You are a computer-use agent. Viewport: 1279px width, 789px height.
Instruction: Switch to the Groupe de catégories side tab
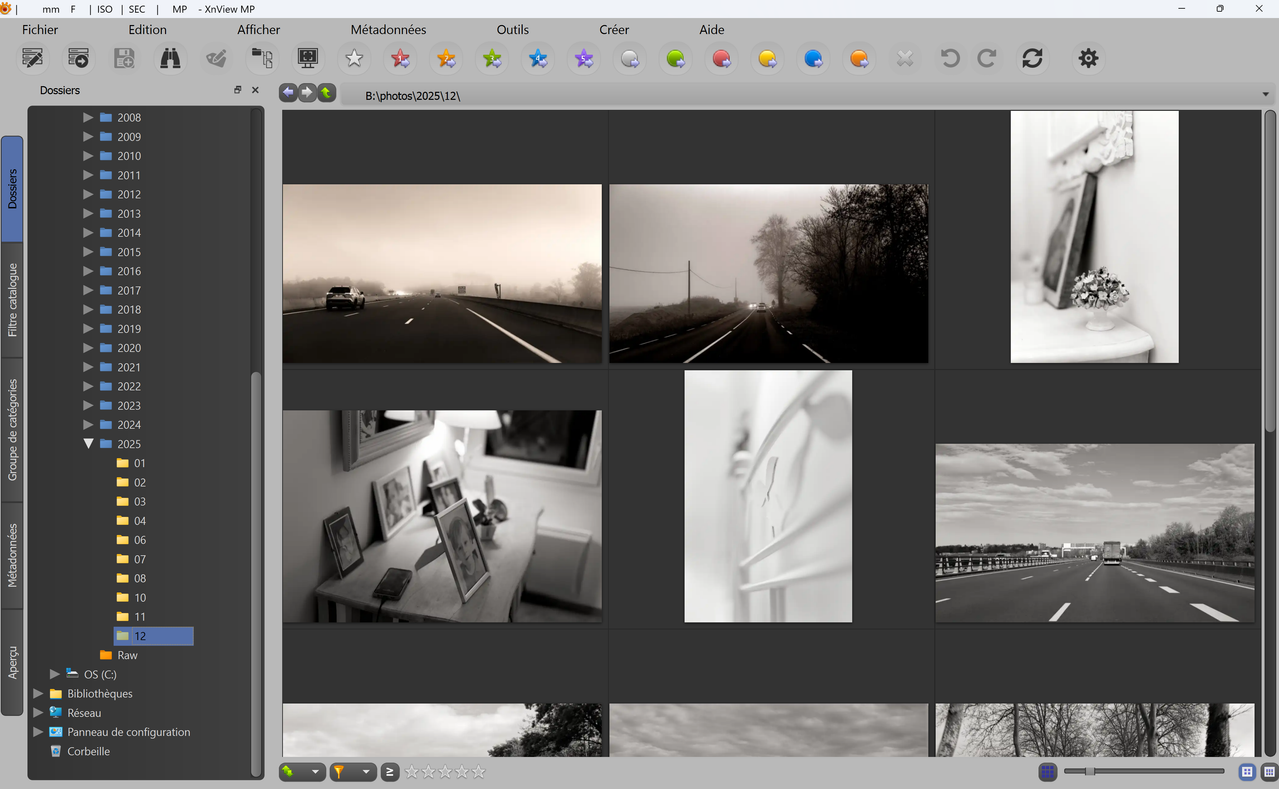pyautogui.click(x=12, y=430)
